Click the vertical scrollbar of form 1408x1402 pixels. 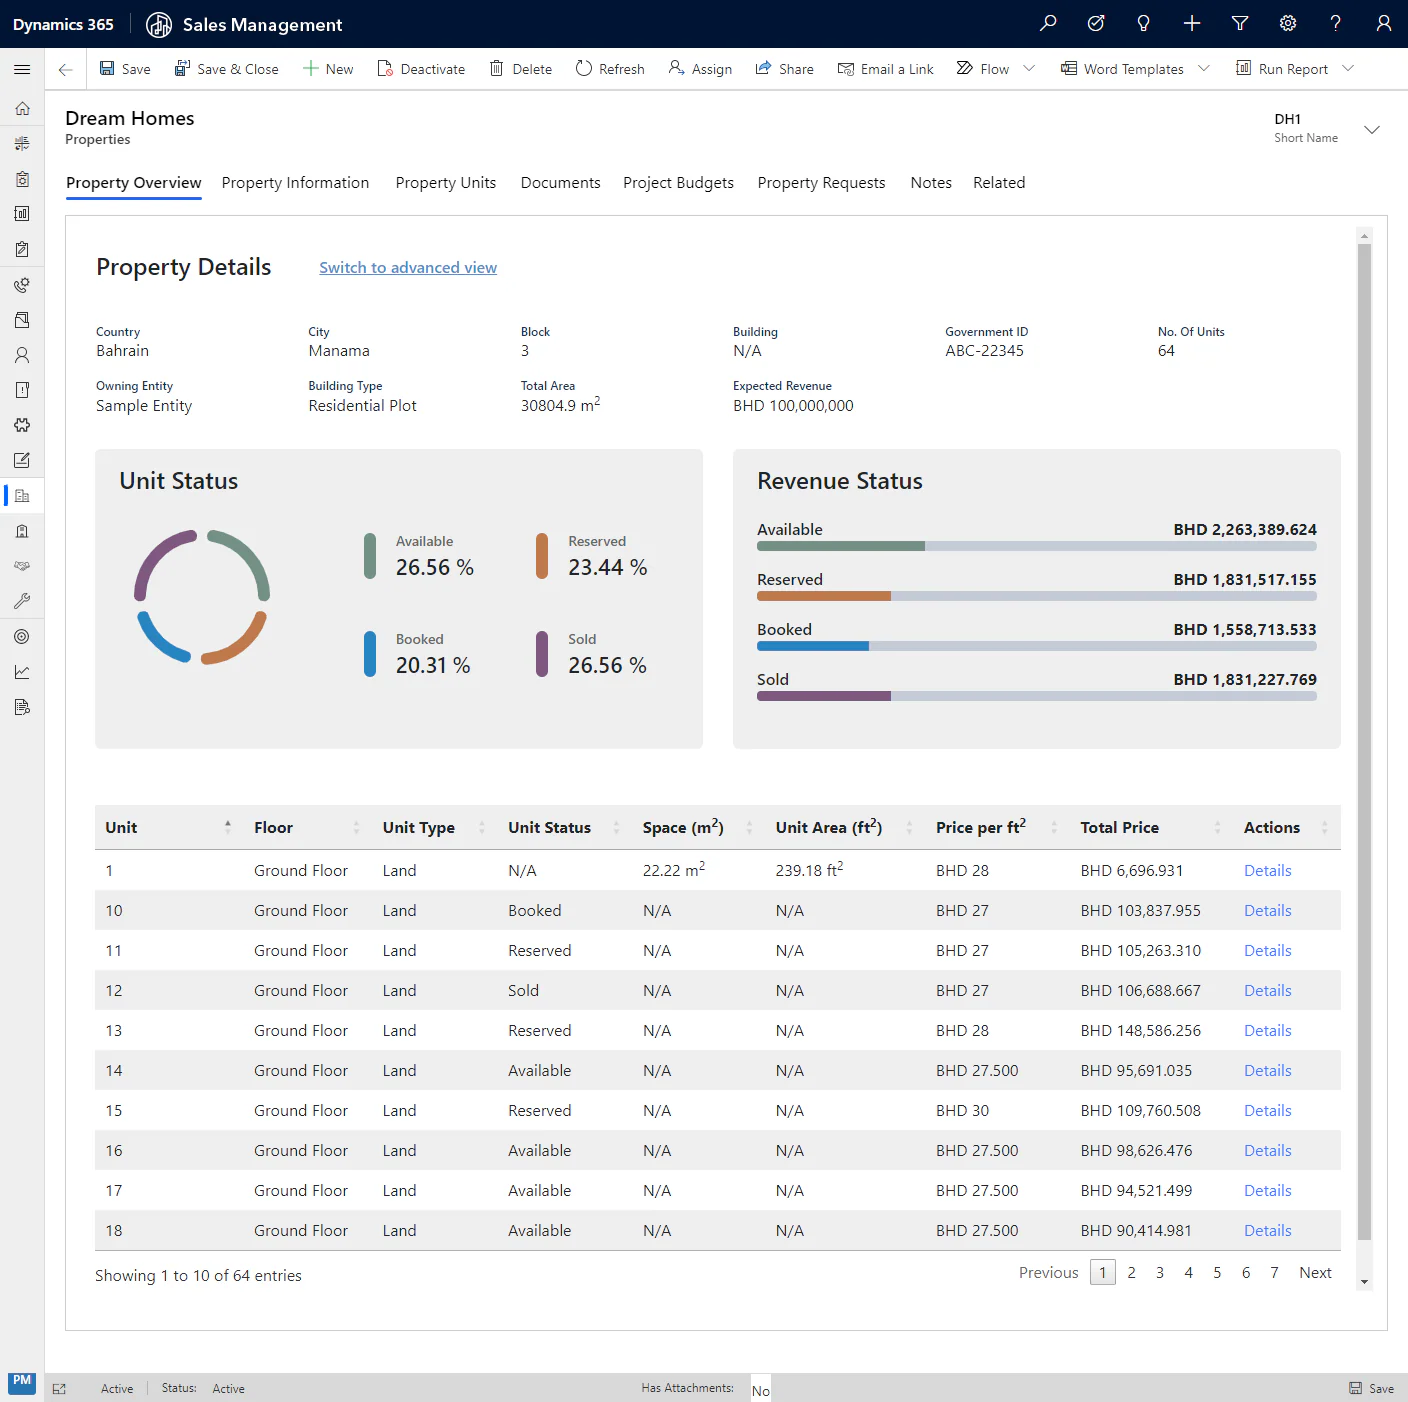(1364, 740)
